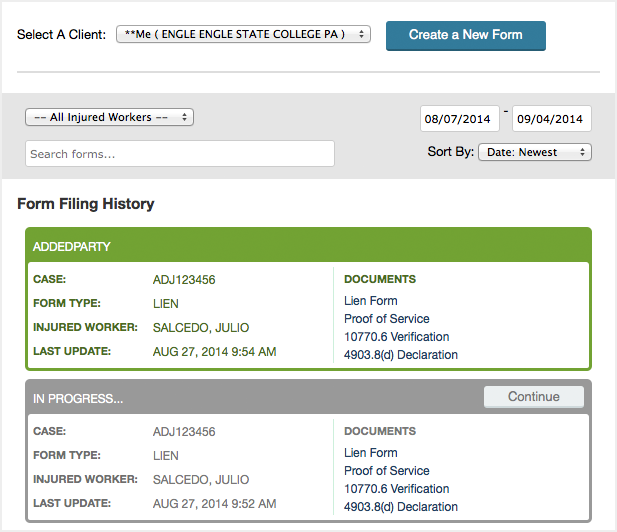Continue the in-progress lien form
Viewport: 617px width, 532px height.
click(x=534, y=397)
